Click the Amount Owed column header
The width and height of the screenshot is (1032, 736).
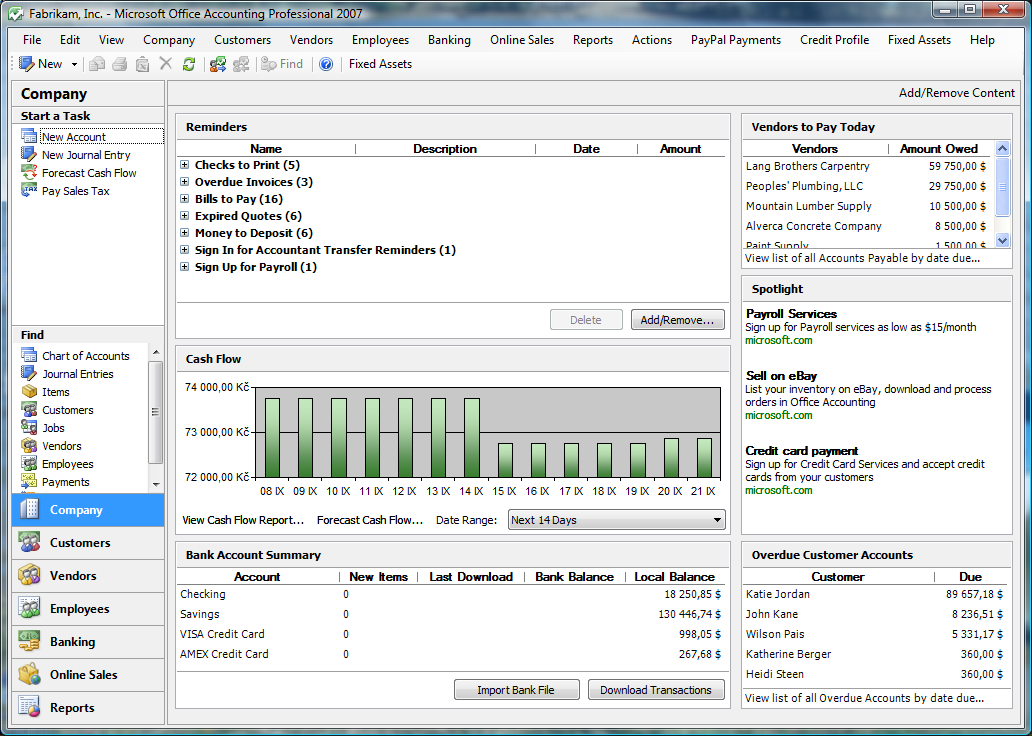pyautogui.click(x=939, y=149)
